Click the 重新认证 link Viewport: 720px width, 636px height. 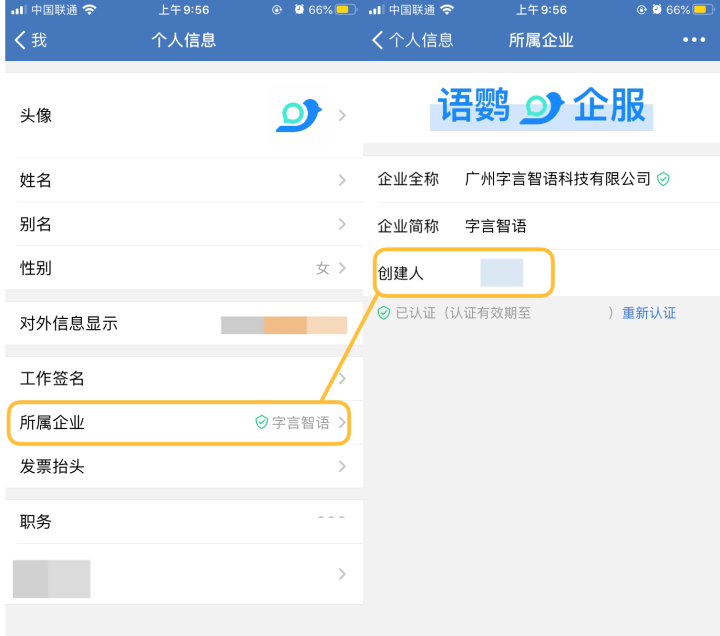(649, 313)
